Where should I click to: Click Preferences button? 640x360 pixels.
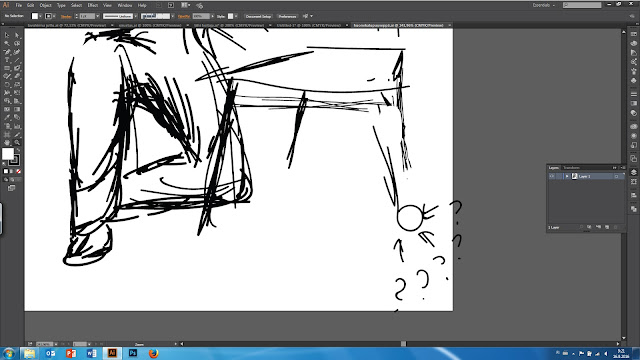pos(287,16)
